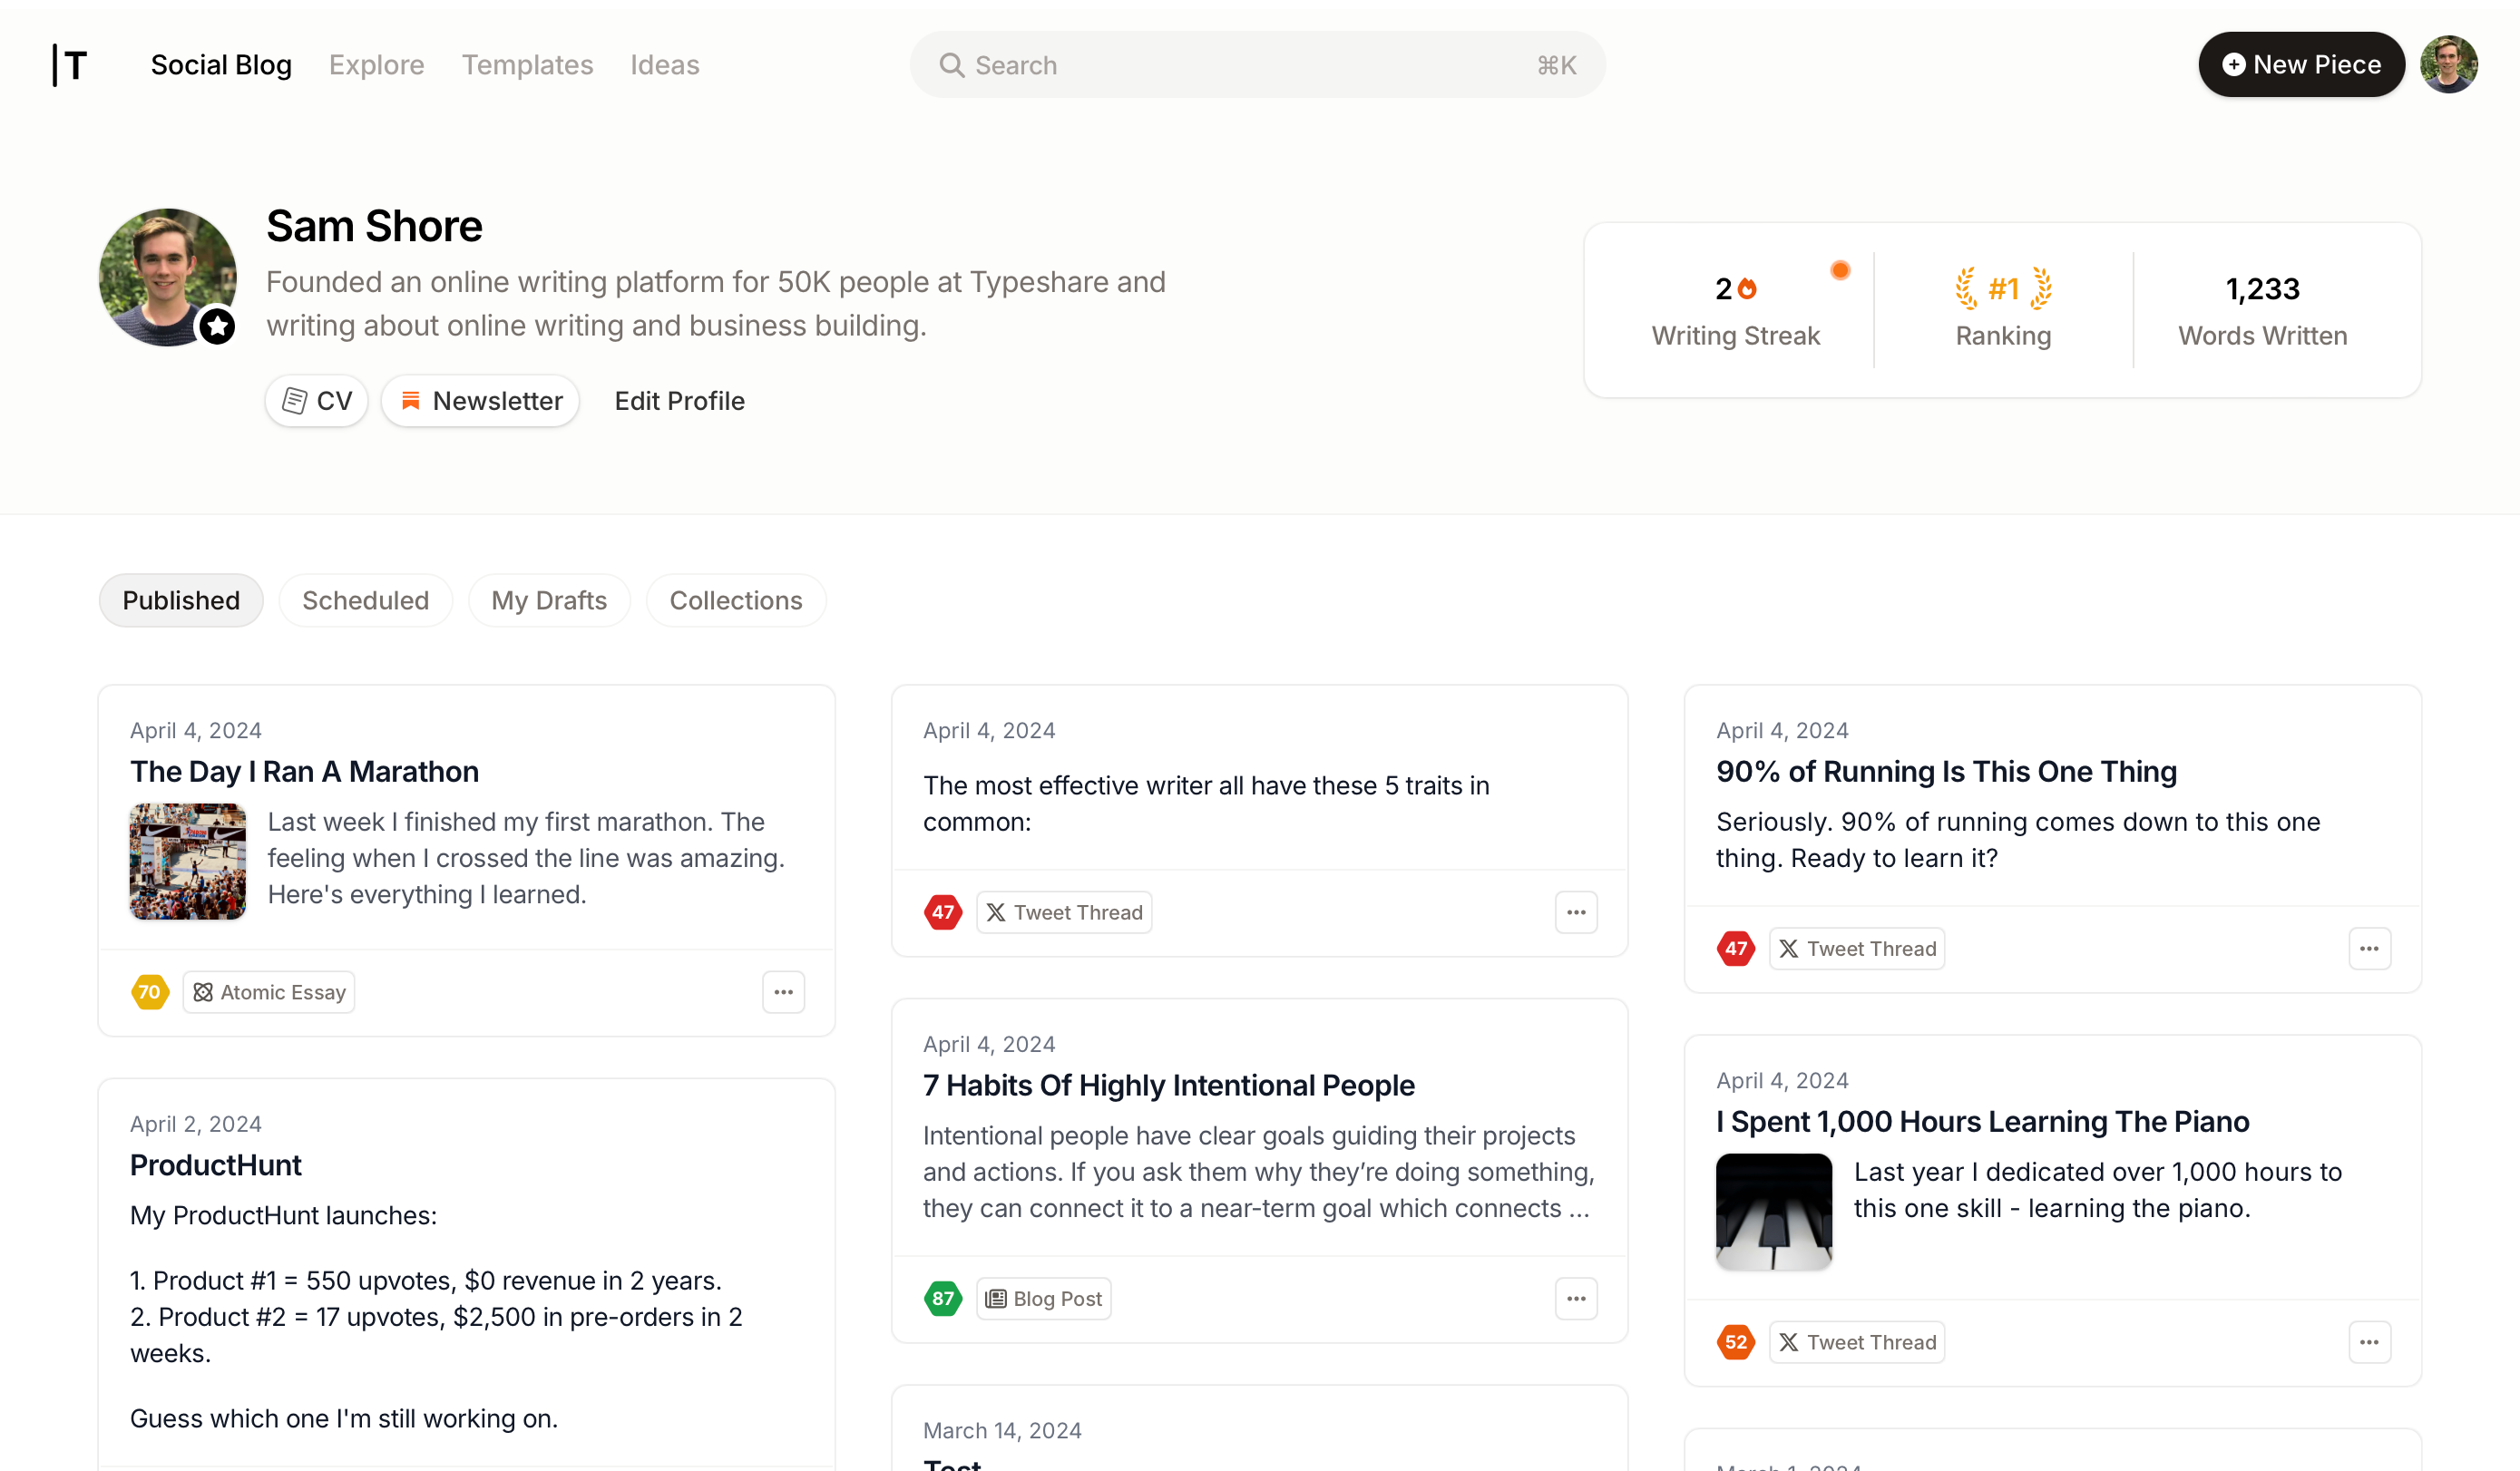Click the Typeshare logo icon
Screen dimensions: 2520x1471
(70, 65)
